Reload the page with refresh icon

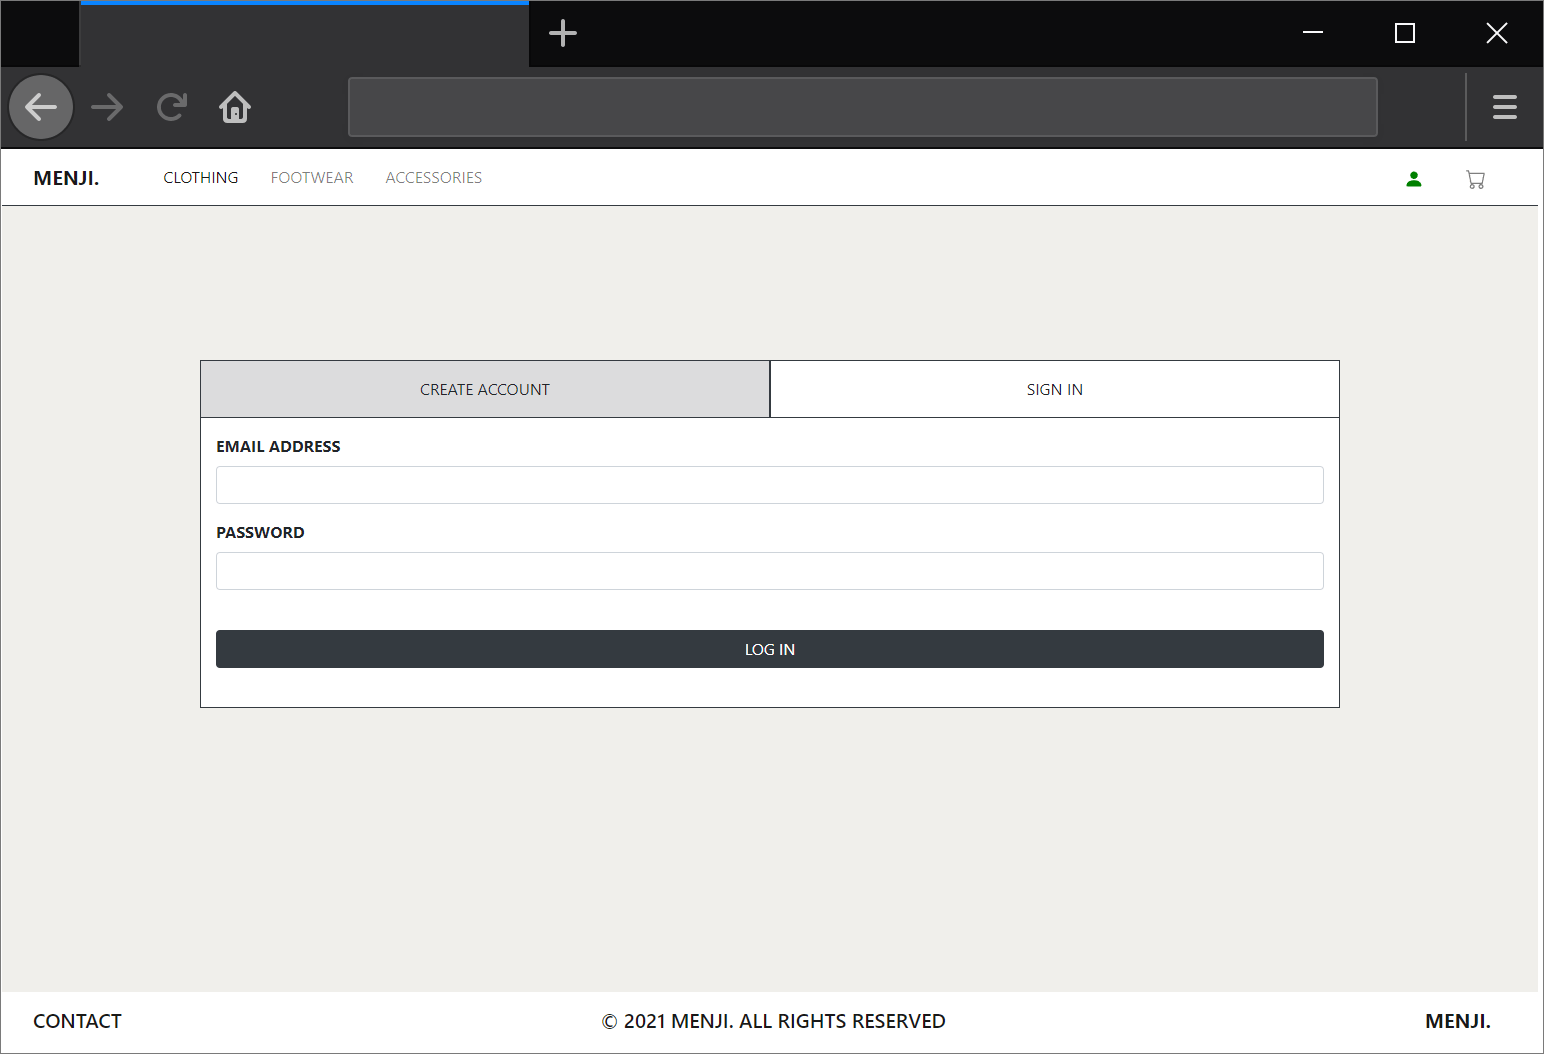coord(172,107)
